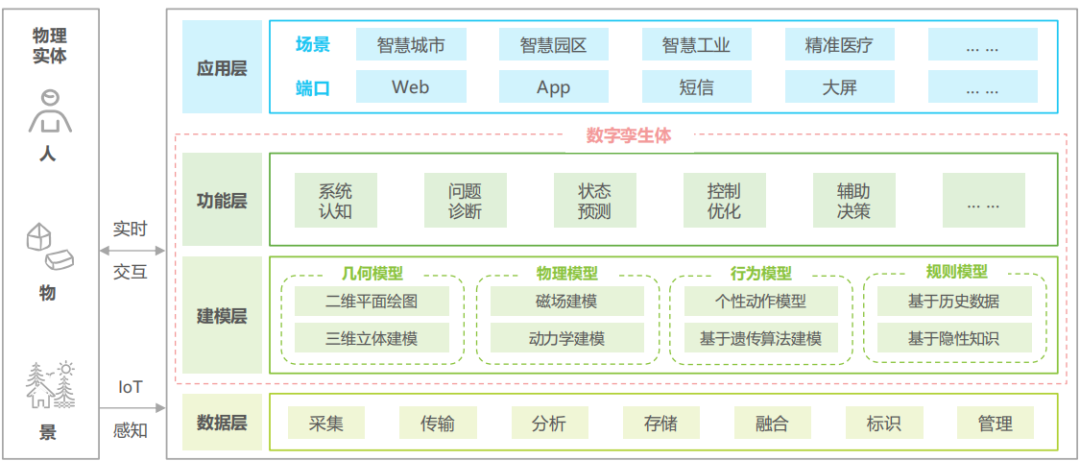Select the 数据层 layer label
Screen dimensions: 1080x461
[x=222, y=422]
